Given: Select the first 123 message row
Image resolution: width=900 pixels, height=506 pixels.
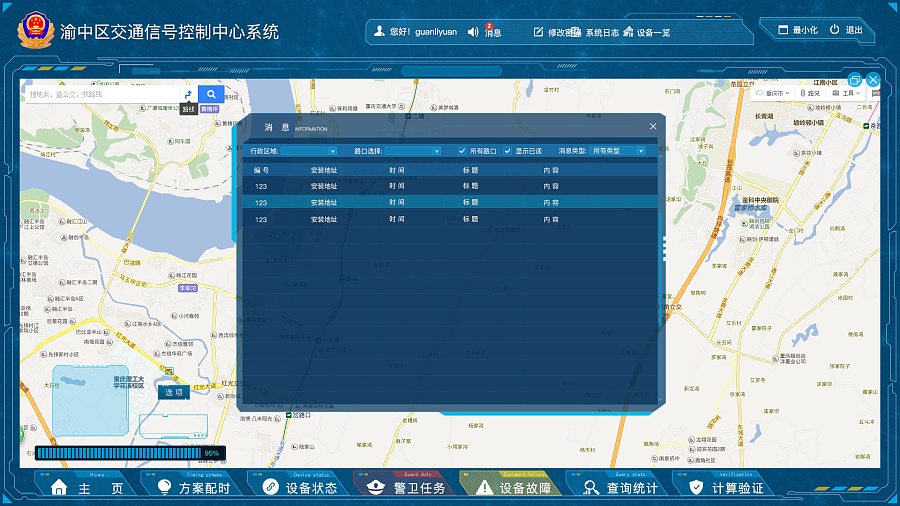Looking at the screenshot, I should (449, 186).
